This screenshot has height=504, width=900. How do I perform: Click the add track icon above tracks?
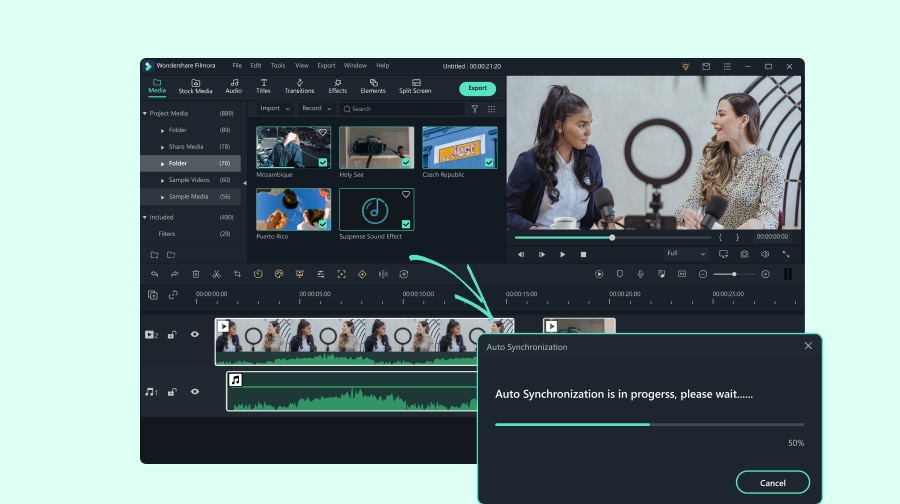[x=153, y=295]
